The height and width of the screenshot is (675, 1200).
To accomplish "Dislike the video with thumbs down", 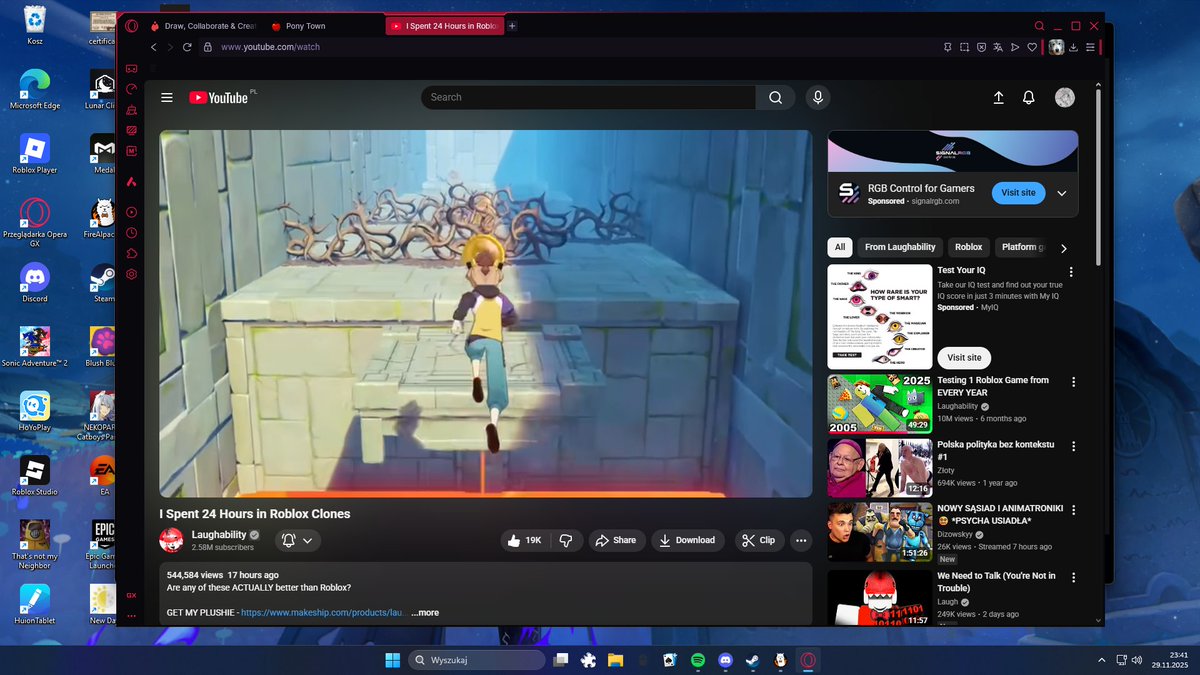I will click(565, 540).
